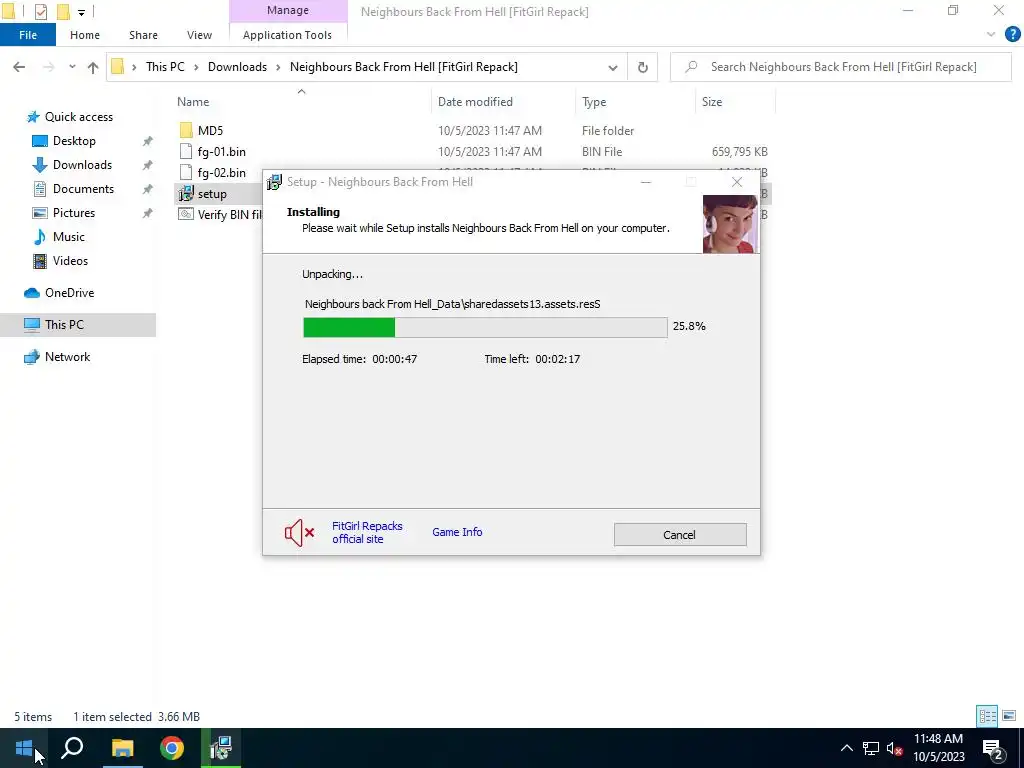
Task: Switch to the Share ribbon tab
Action: (x=143, y=35)
